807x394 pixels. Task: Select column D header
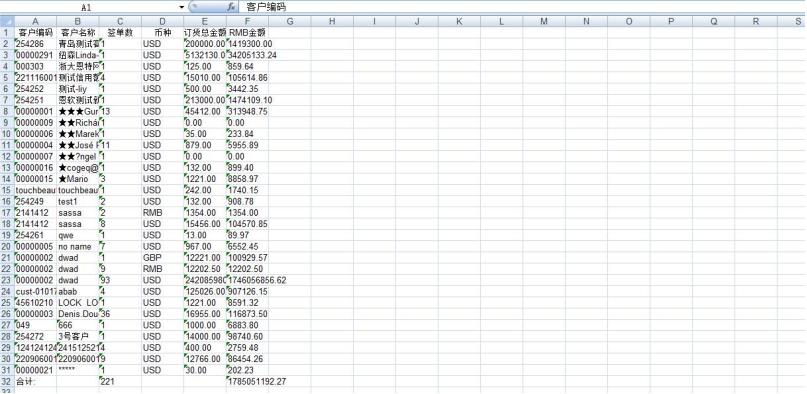tap(163, 21)
